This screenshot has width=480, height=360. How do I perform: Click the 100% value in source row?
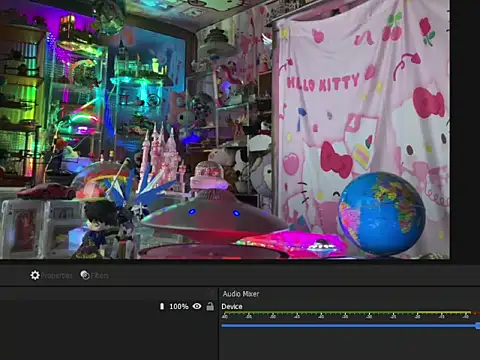[179, 306]
